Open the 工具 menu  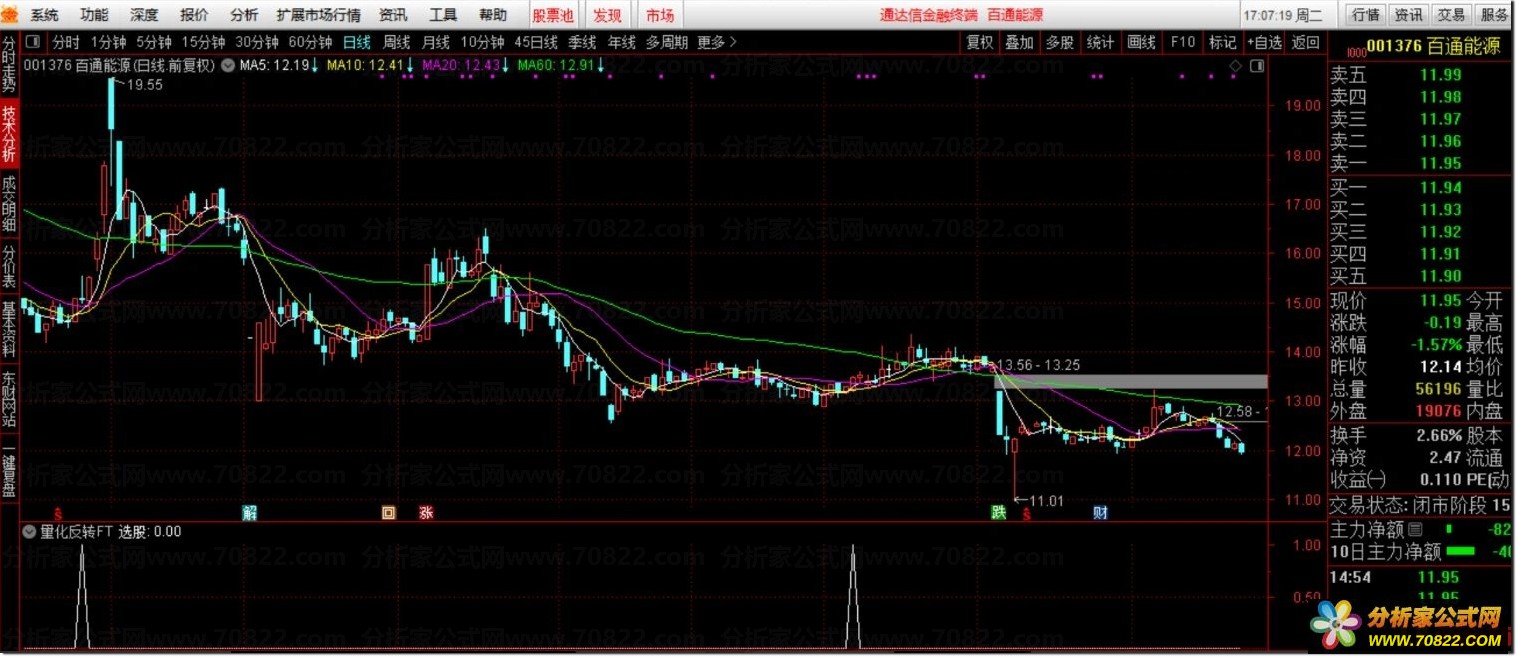click(443, 15)
